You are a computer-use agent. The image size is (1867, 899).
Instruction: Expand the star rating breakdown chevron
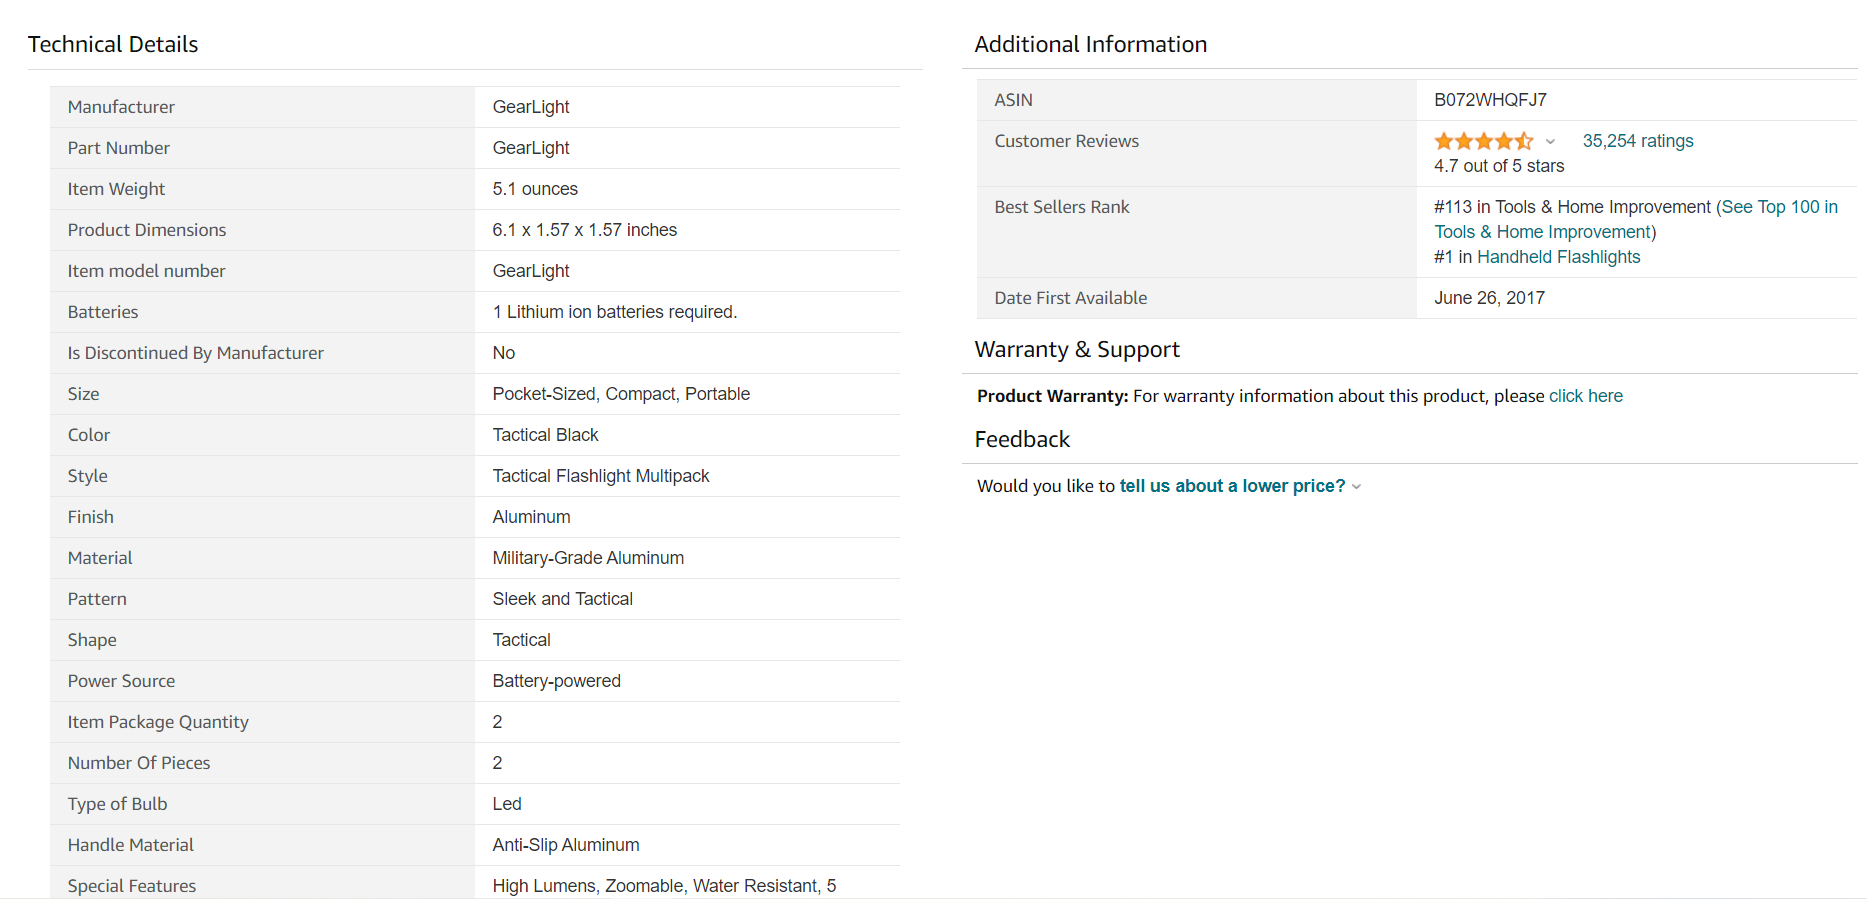click(1550, 142)
